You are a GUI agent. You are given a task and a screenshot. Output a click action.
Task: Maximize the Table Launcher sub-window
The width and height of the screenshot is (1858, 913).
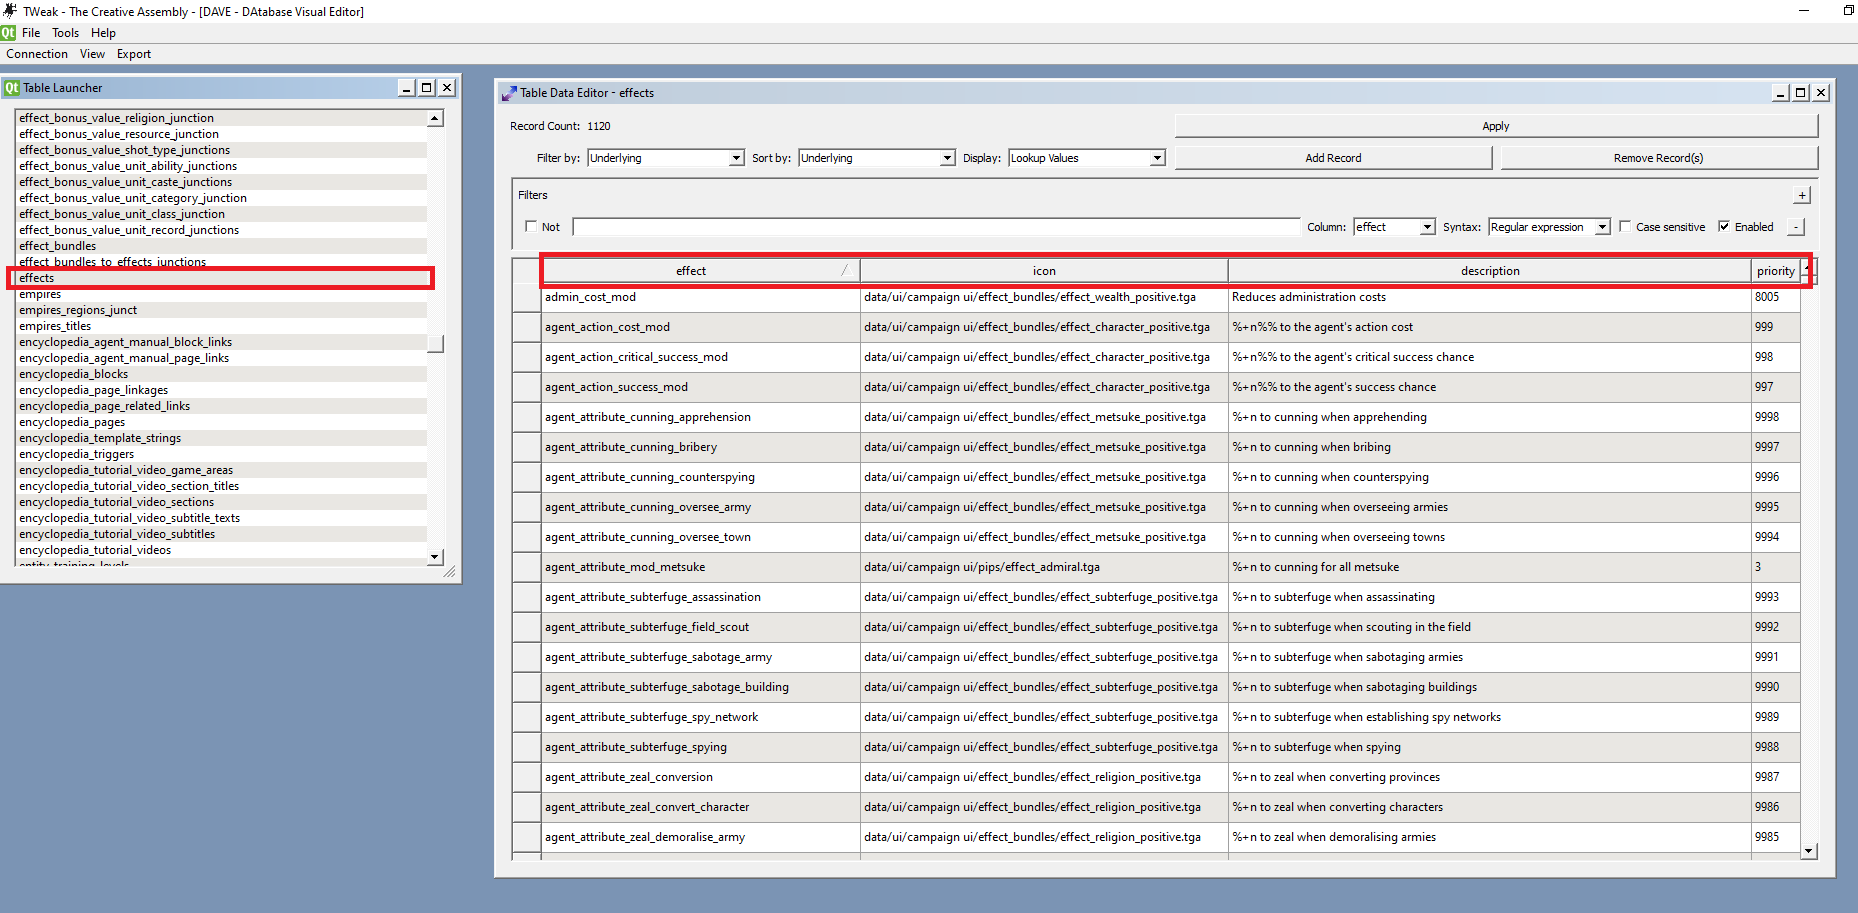(427, 88)
